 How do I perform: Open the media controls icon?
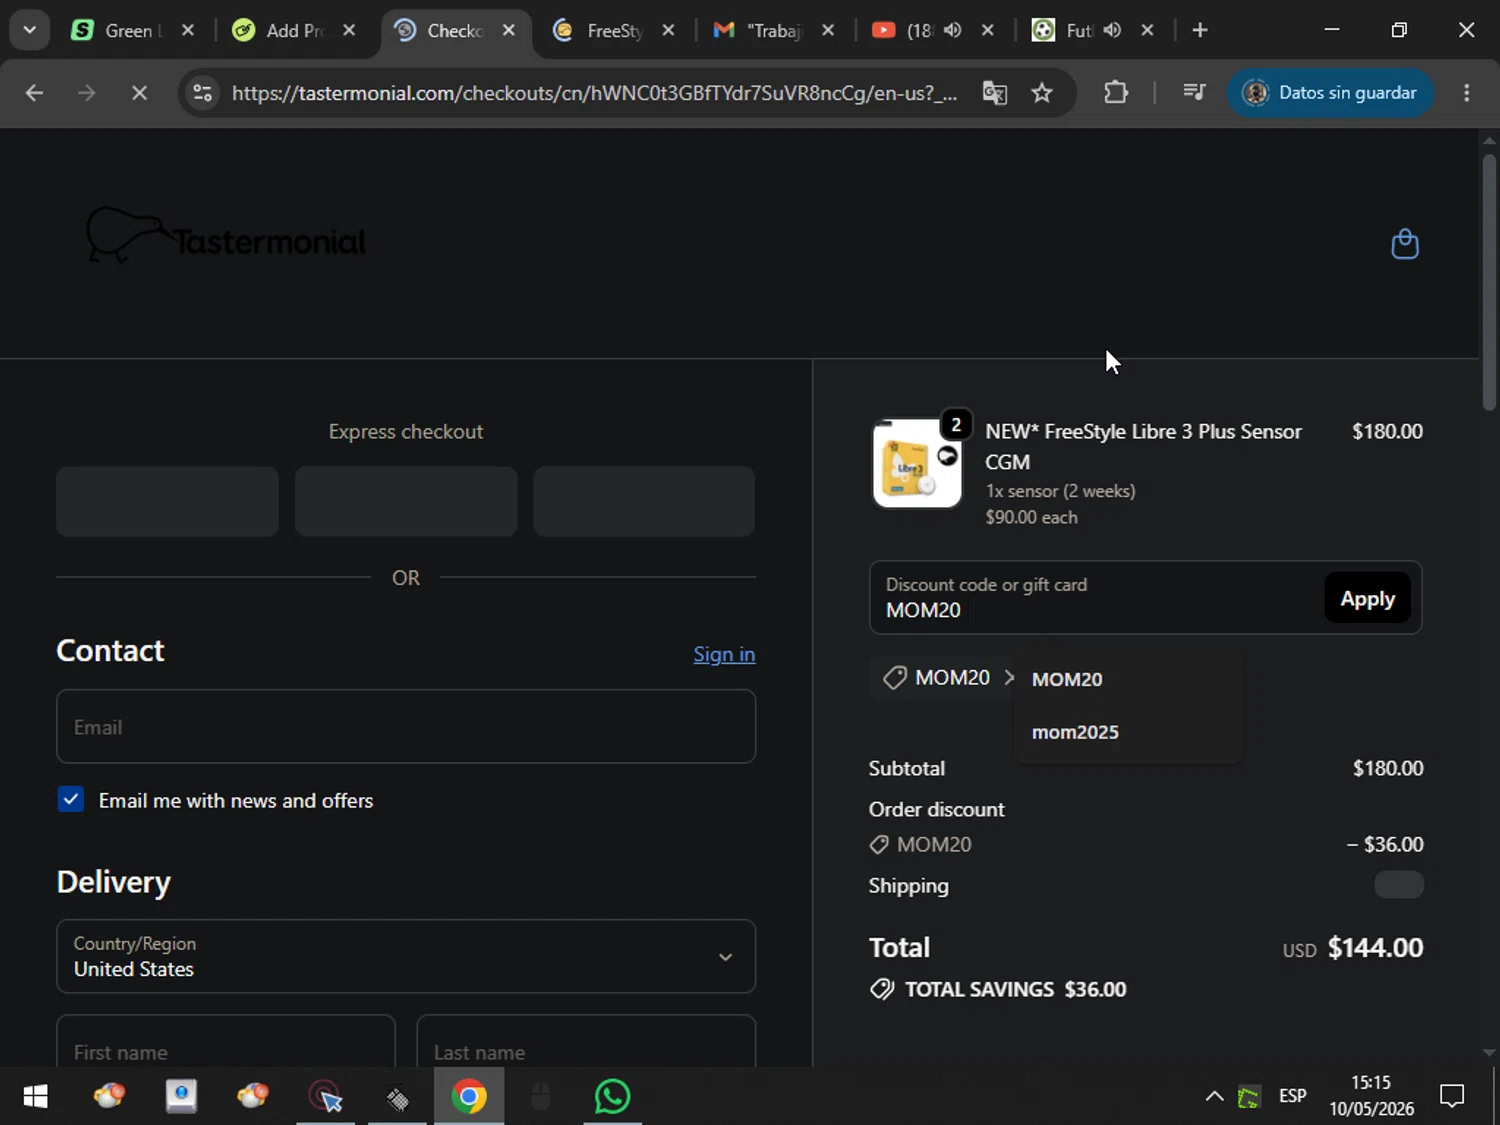[x=1194, y=93]
